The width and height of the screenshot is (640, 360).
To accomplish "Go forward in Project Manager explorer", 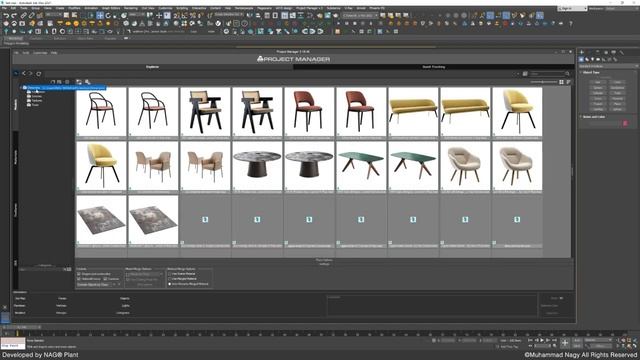I will point(30,73).
